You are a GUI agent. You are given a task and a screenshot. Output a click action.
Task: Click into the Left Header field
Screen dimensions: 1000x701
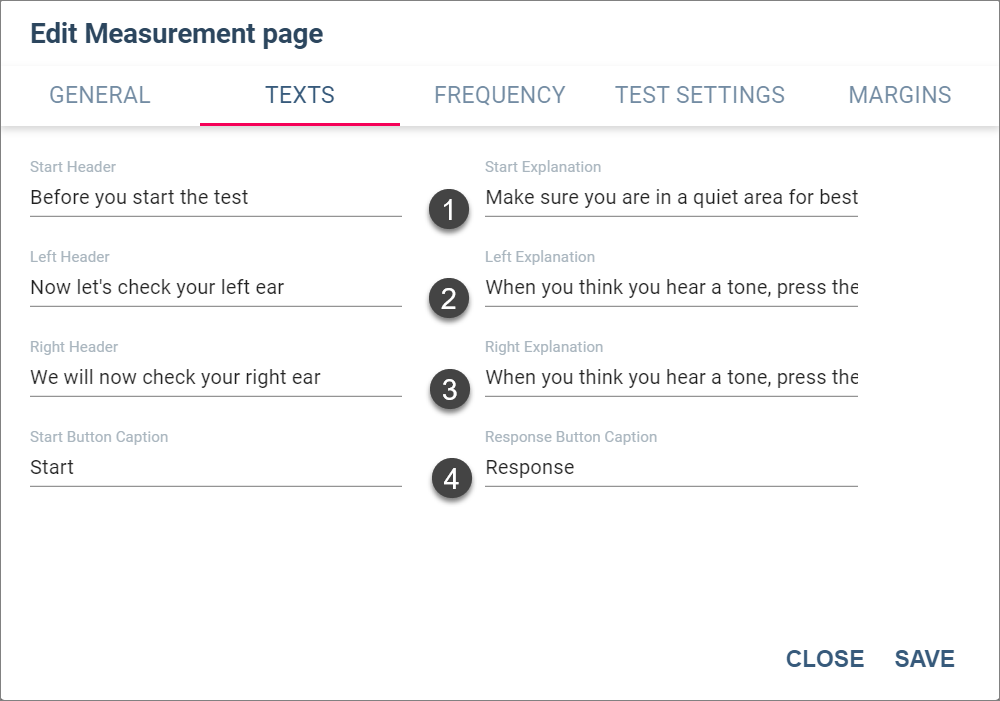(216, 287)
